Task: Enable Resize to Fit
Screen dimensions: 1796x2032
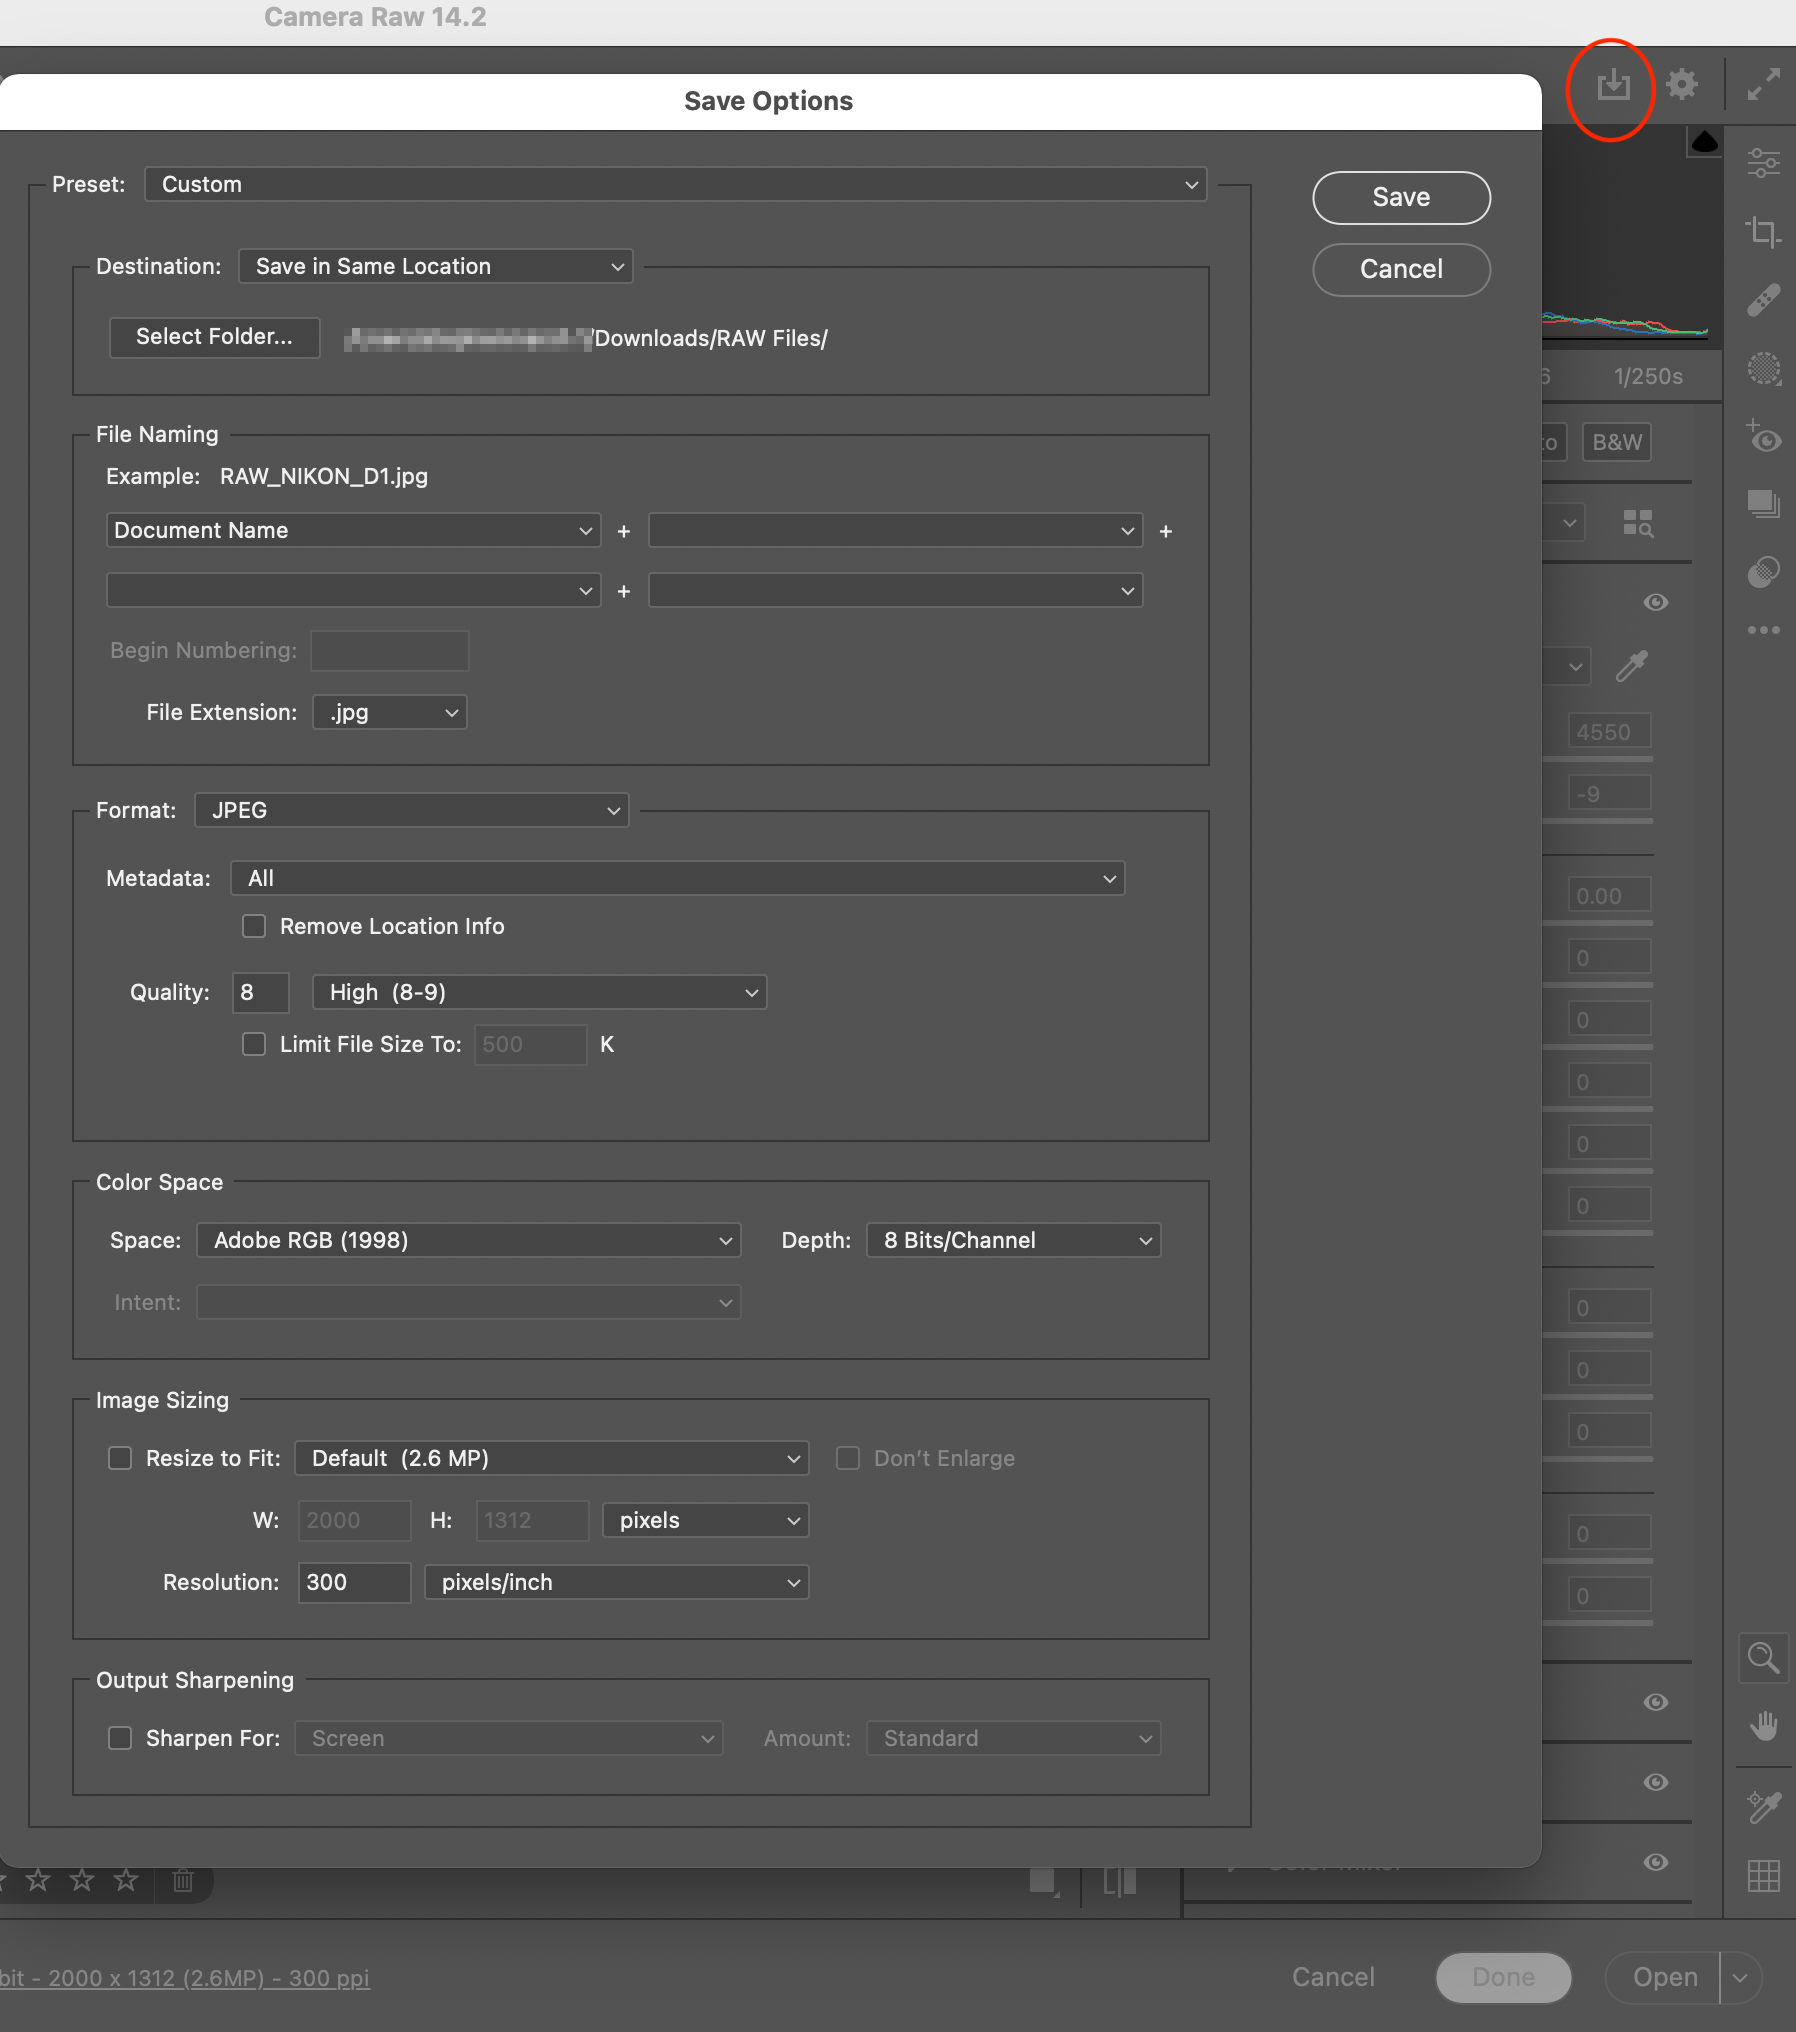Action: click(119, 1458)
